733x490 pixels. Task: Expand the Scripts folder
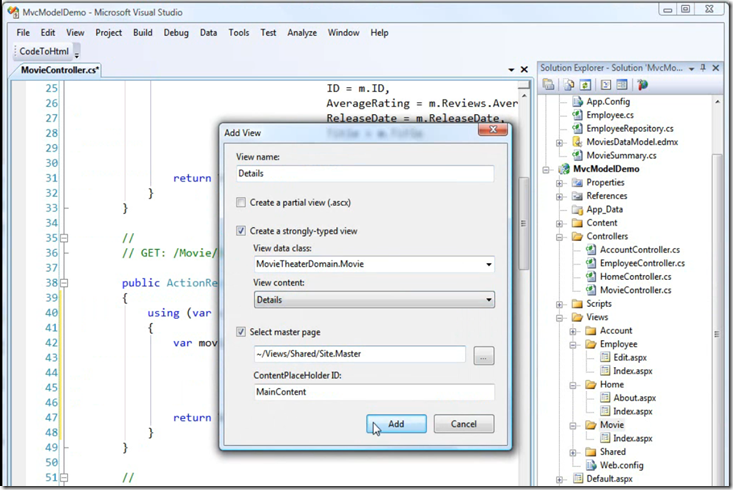(559, 304)
